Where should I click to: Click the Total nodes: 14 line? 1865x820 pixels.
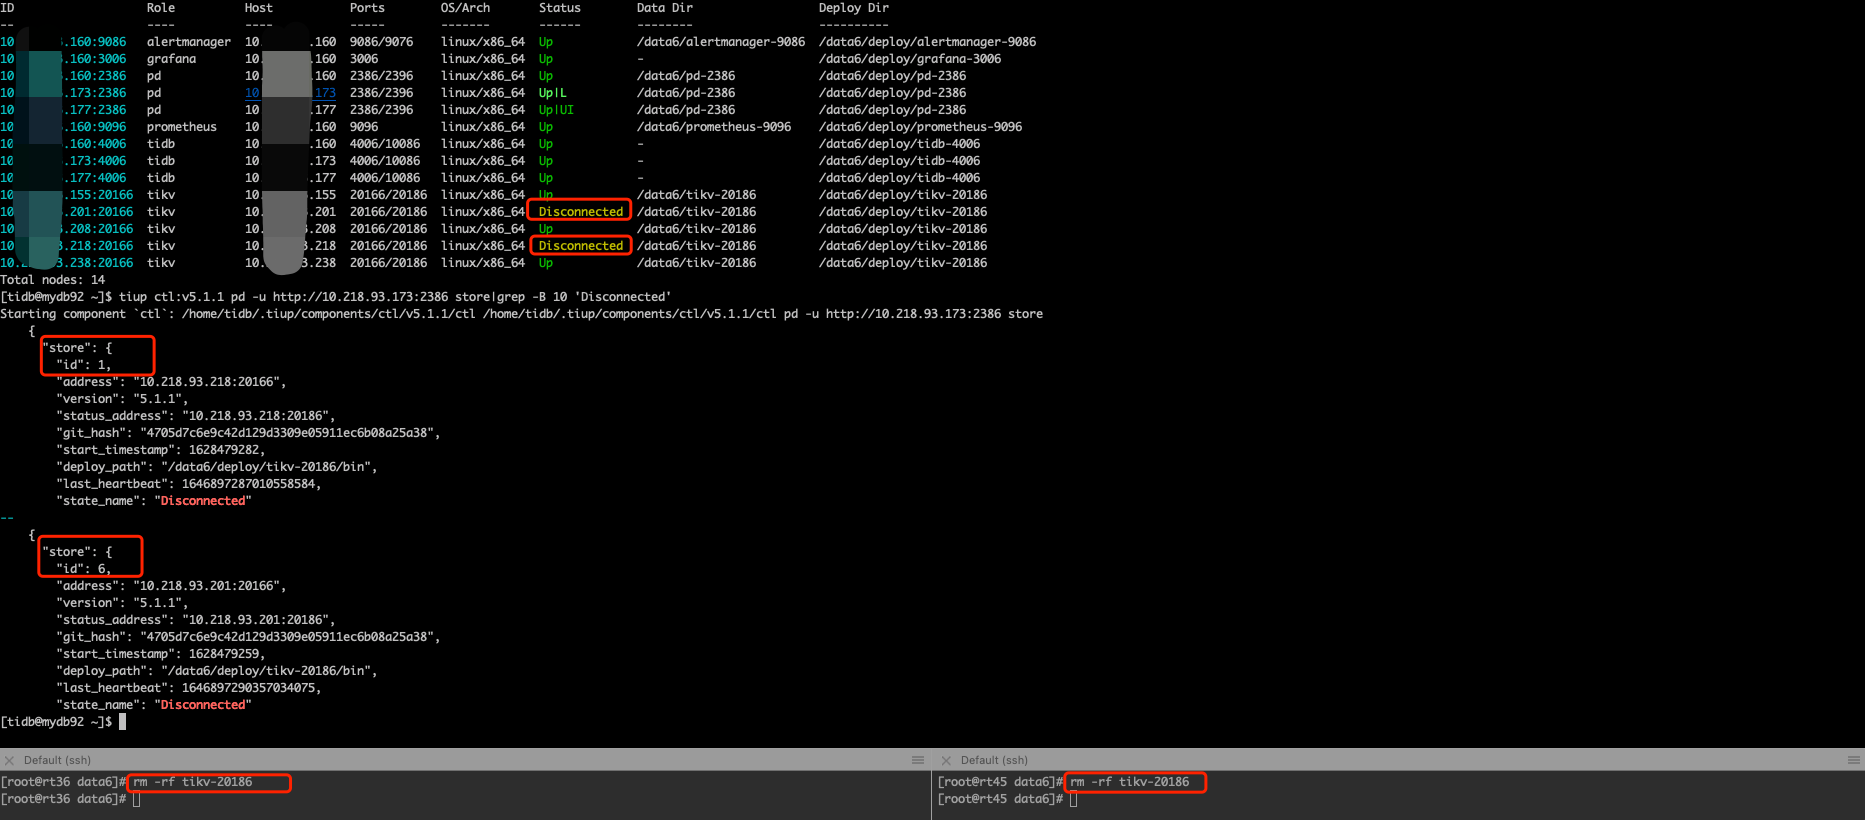52,280
